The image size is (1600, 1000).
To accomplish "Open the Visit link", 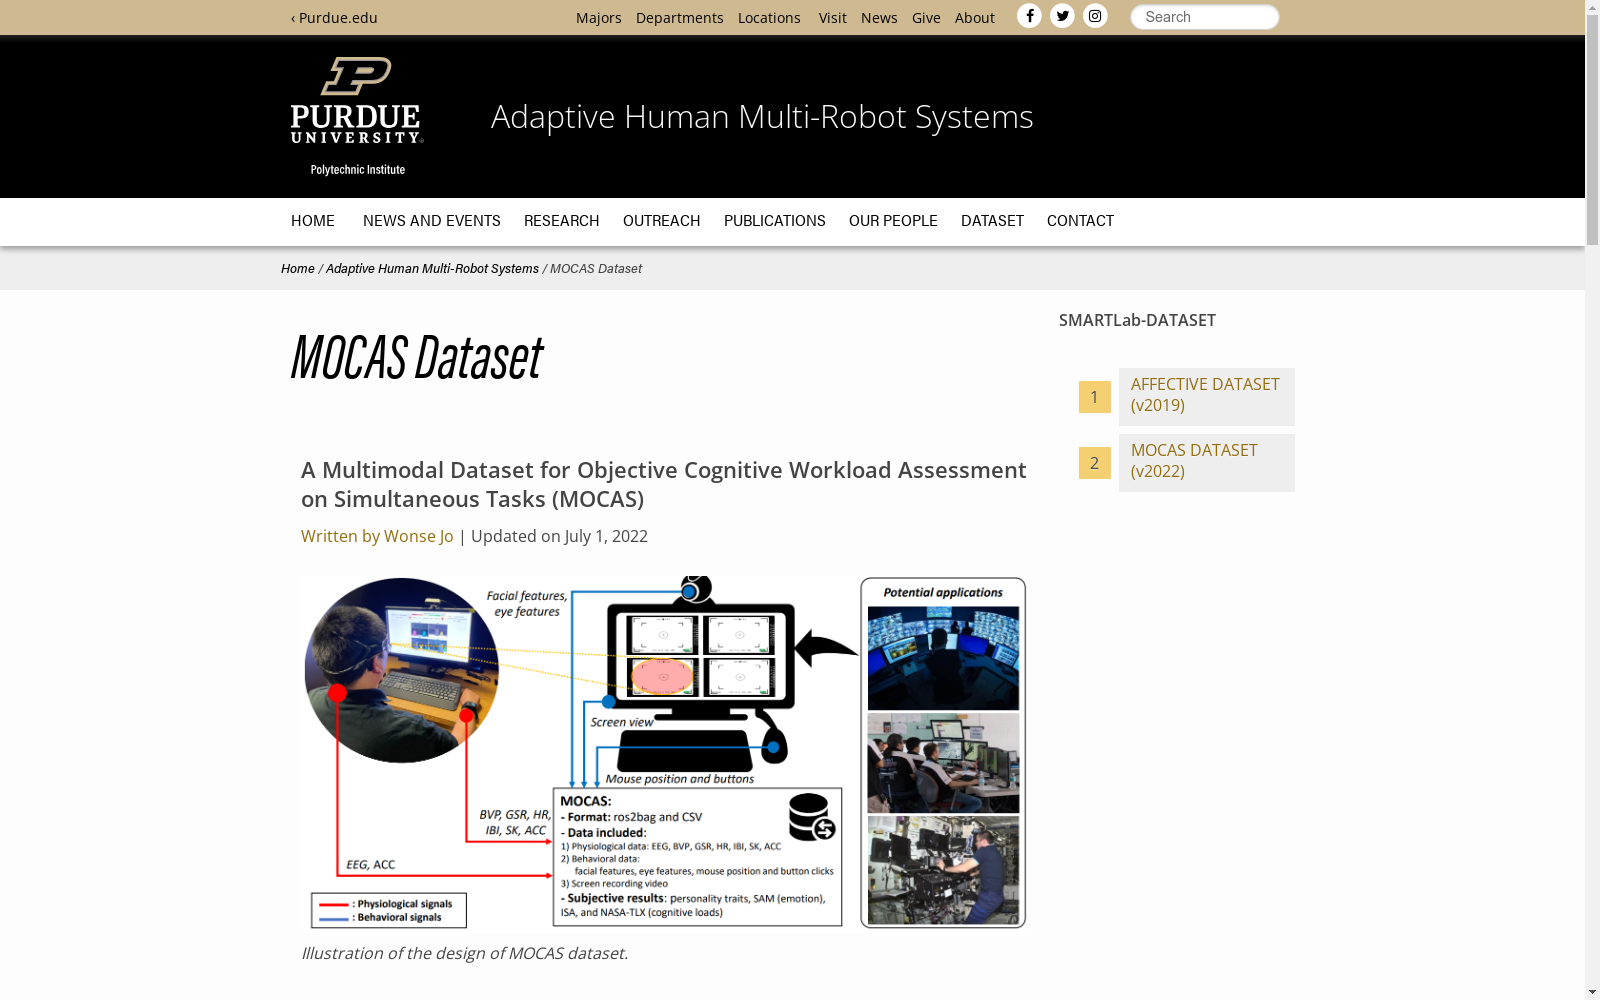I will [x=832, y=18].
